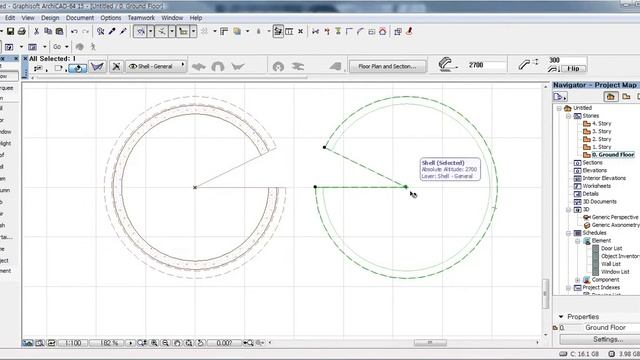Click the thickness field showing 300

click(x=567, y=60)
